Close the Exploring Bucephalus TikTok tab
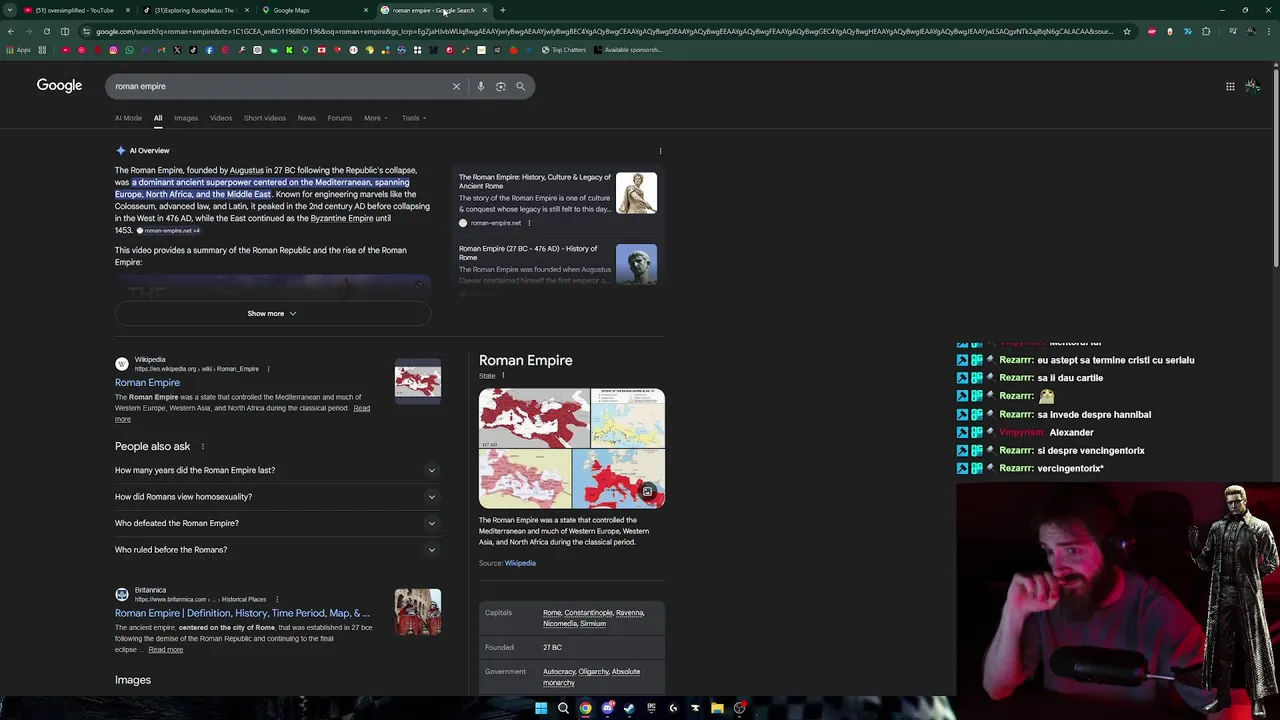Screen dimensions: 1280x720 point(247,10)
